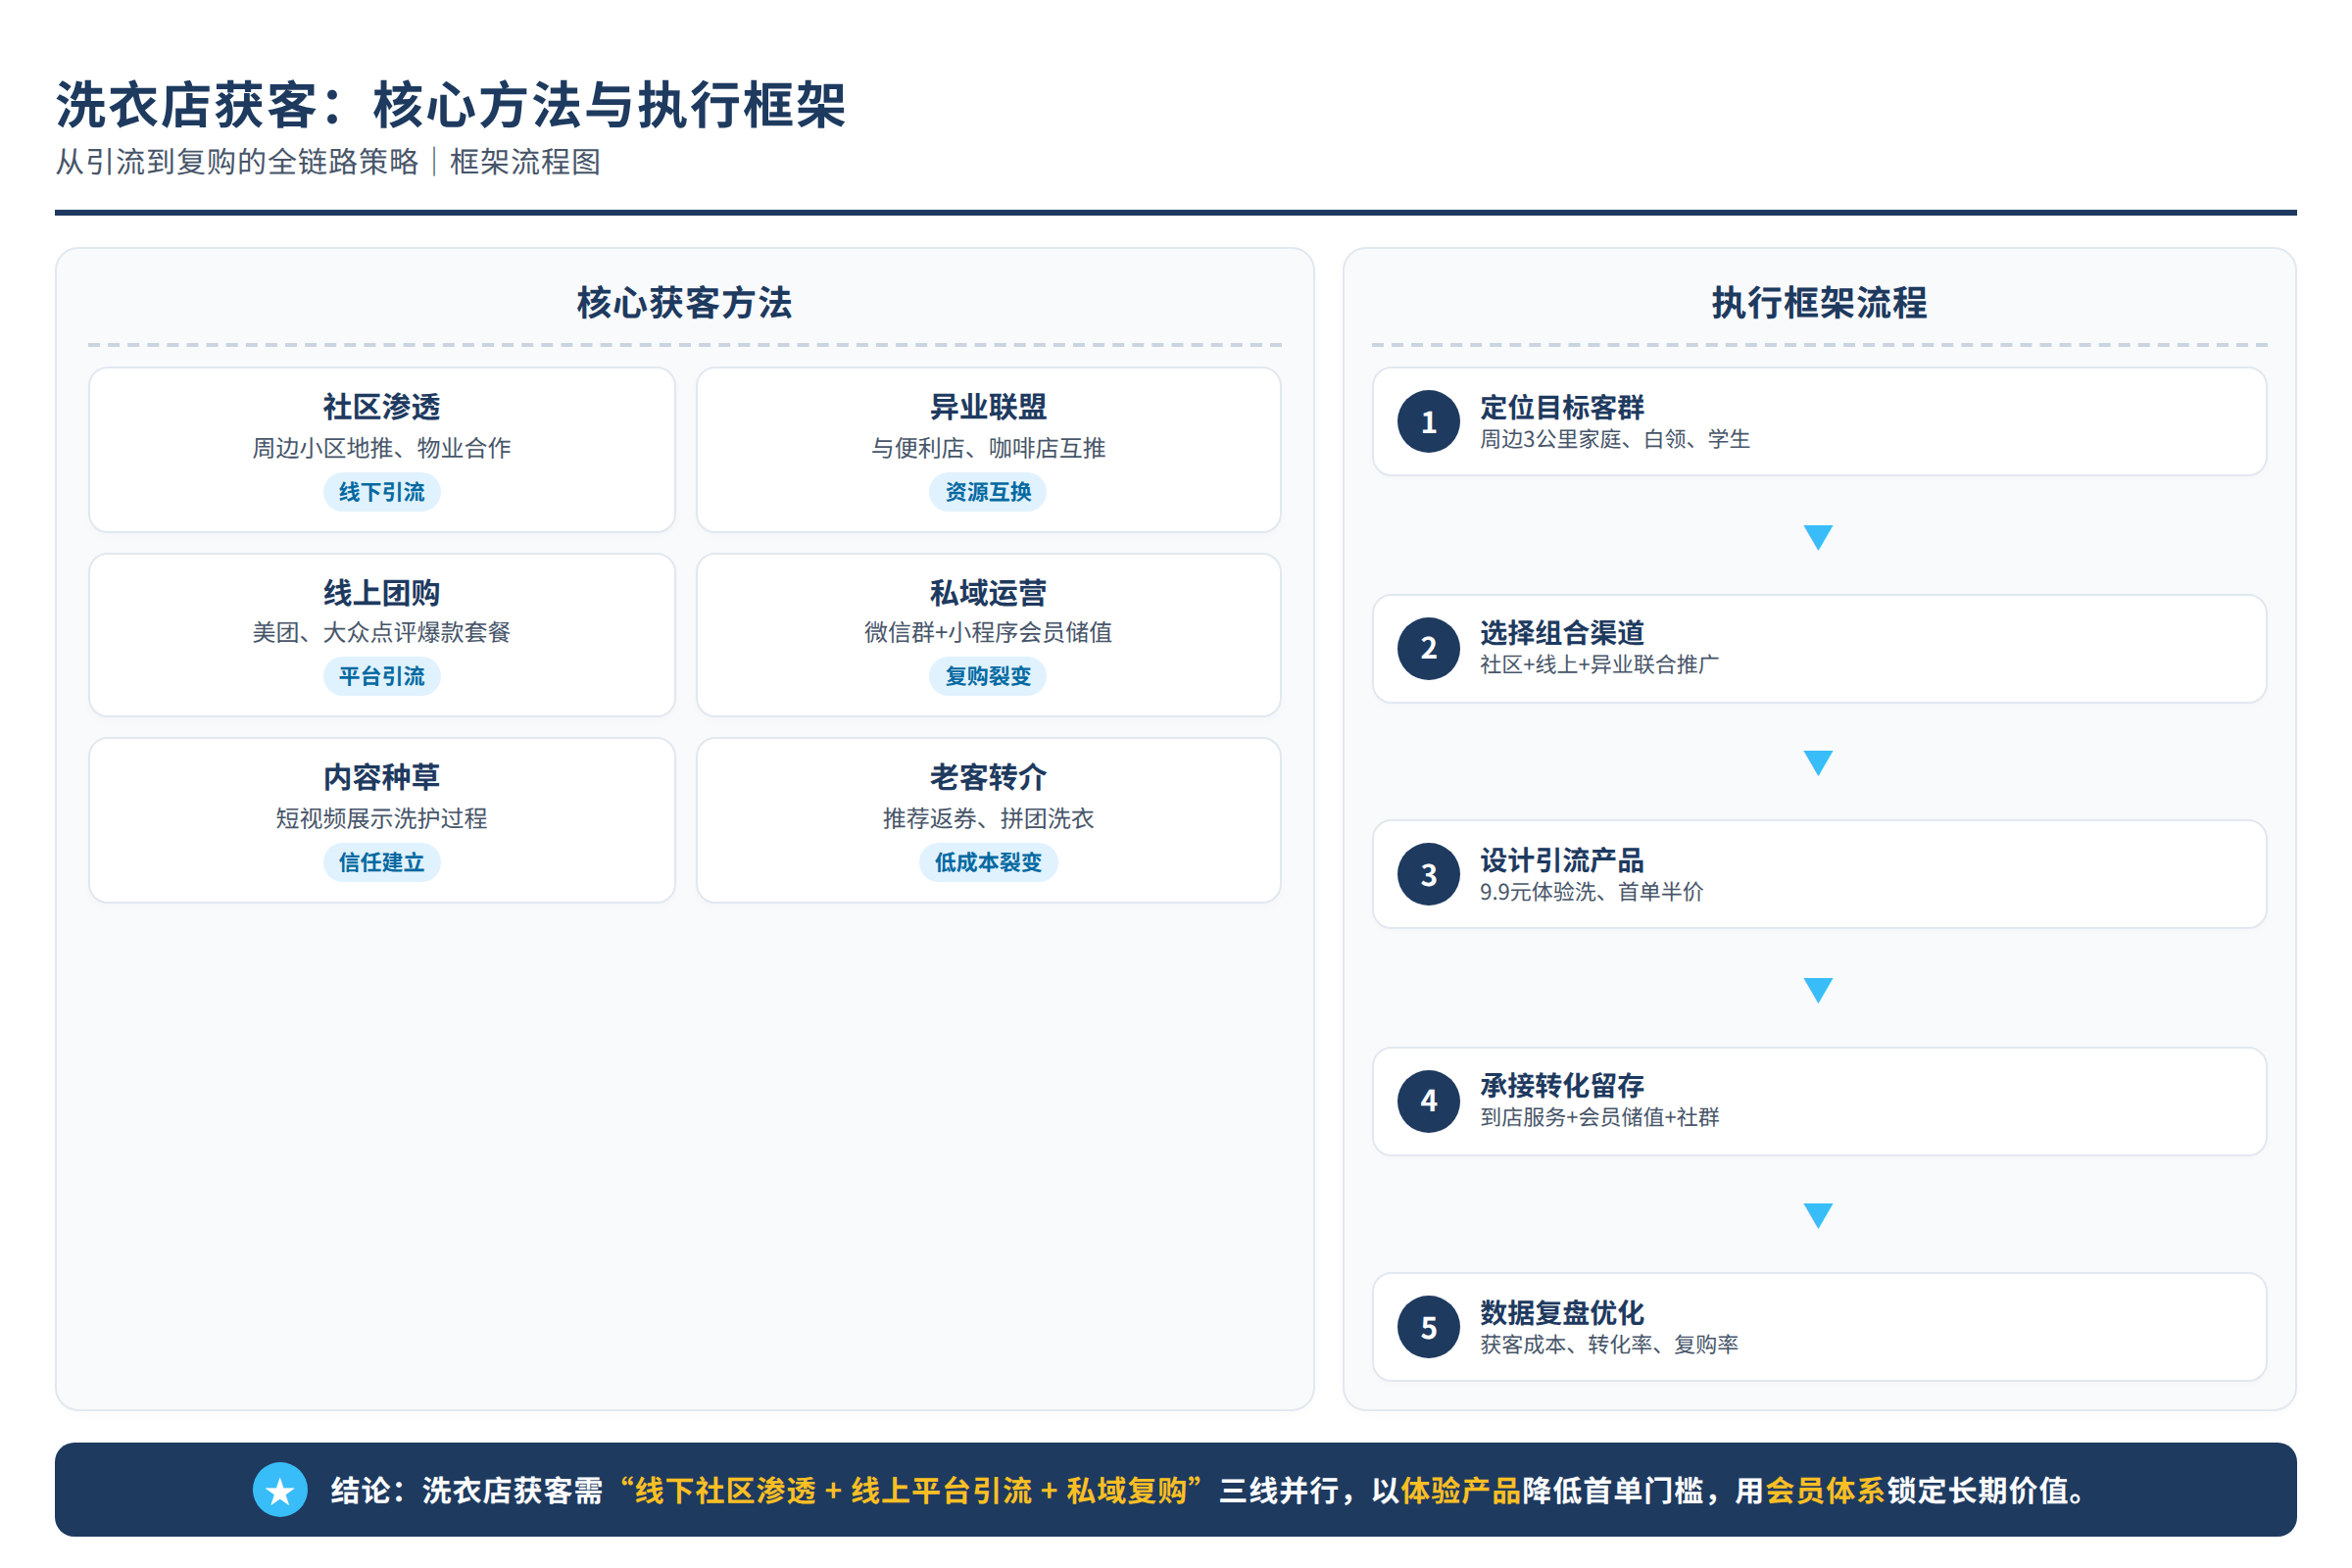Click the number 1 circle for 定位目标客群
Viewport: 2352px width, 1568px height.
pyautogui.click(x=1429, y=422)
